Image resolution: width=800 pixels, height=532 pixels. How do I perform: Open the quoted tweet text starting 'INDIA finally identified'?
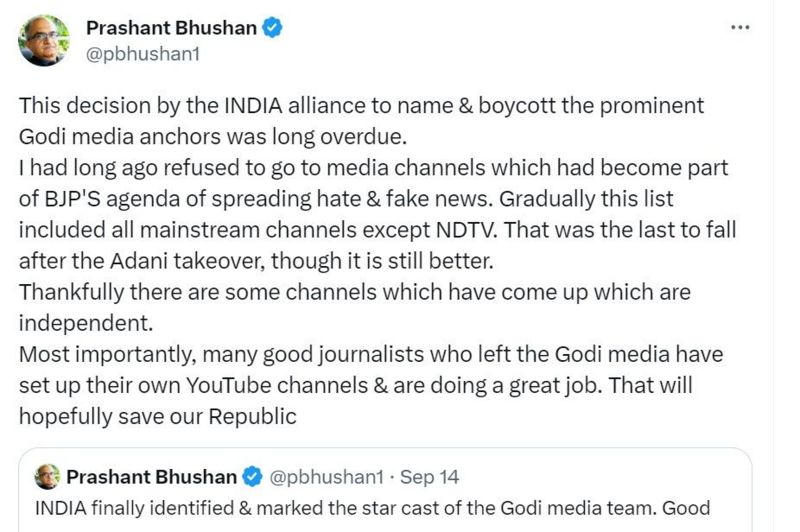(x=372, y=508)
